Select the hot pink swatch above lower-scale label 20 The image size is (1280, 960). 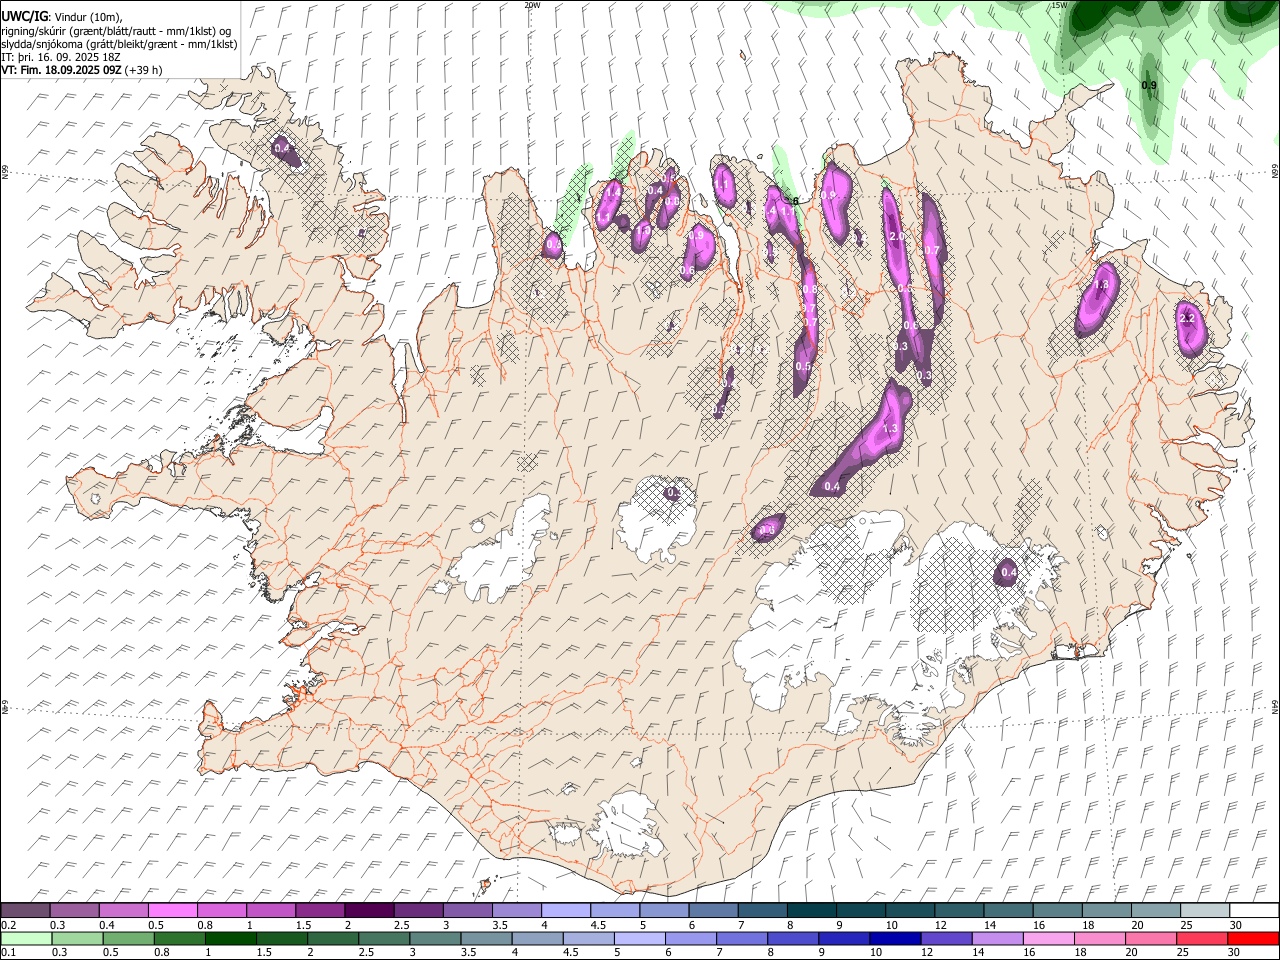tap(1150, 938)
